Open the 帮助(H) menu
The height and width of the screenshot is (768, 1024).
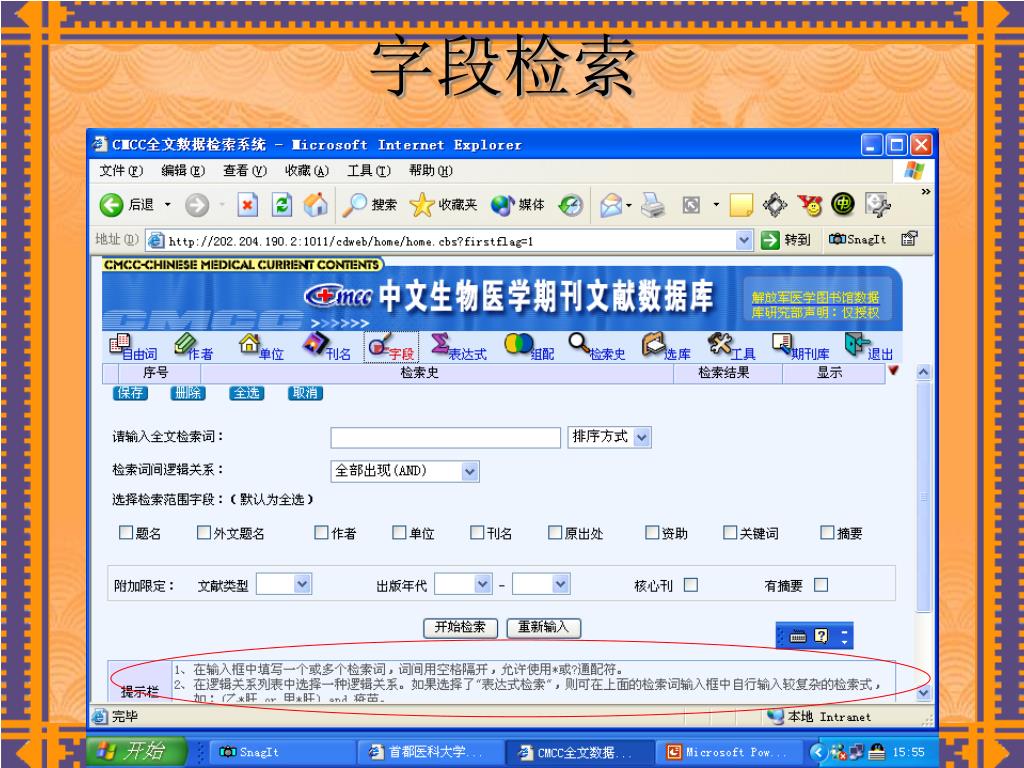point(431,171)
